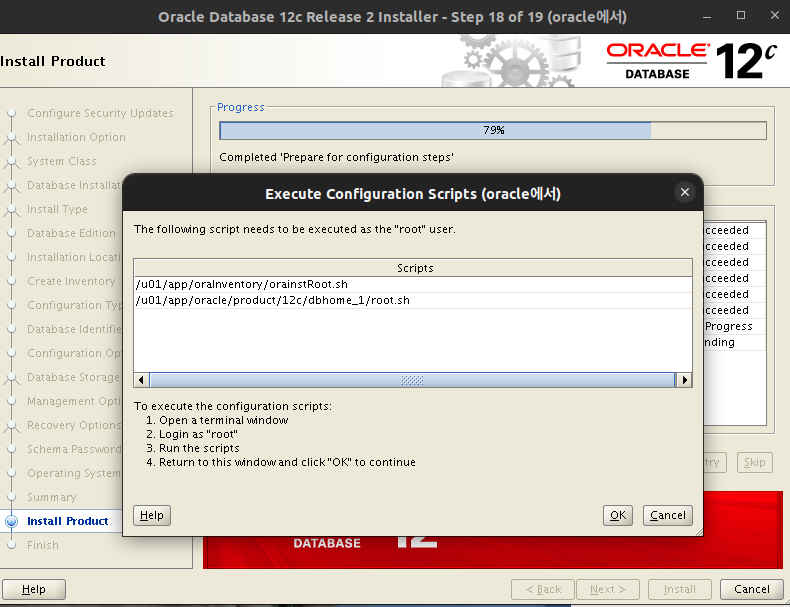Click the Oracle Database 12c logo
Viewport: 790px width, 607px height.
(691, 61)
